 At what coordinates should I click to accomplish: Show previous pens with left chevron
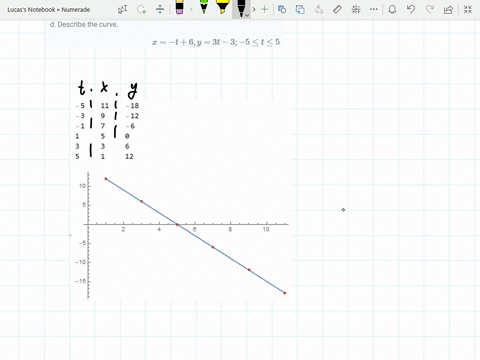[191, 9]
